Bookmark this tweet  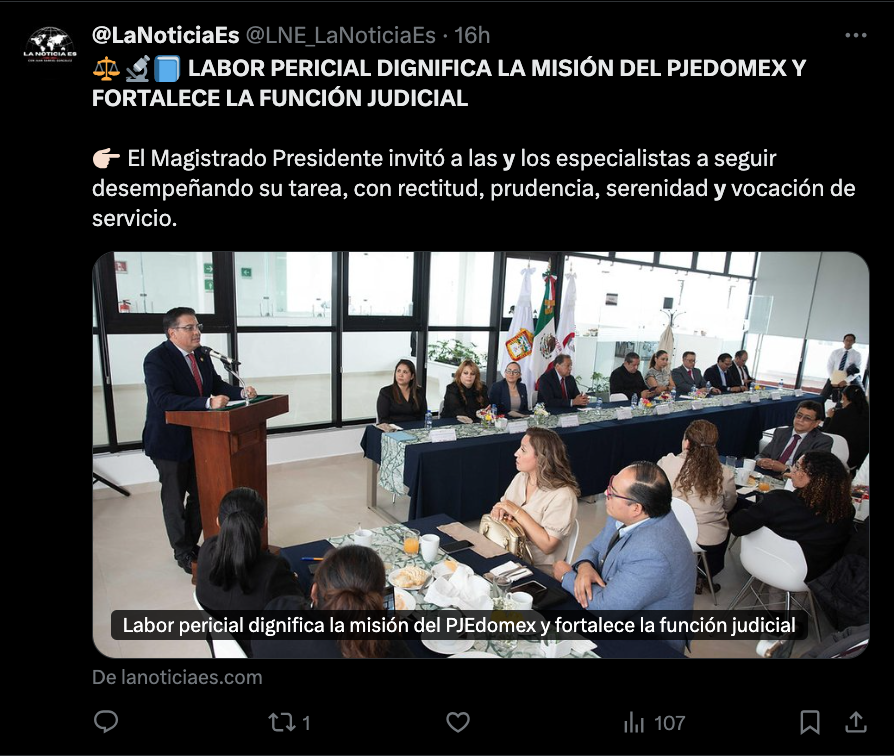click(810, 722)
